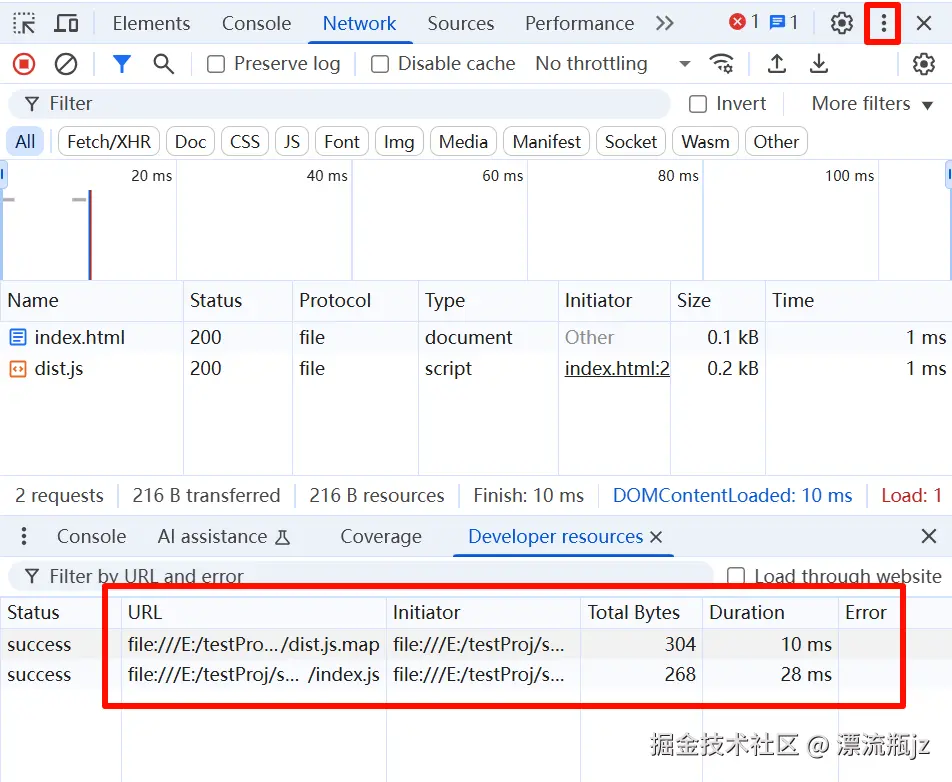This screenshot has height=782, width=952.
Task: Switch to the top Console tab
Action: 256,24
